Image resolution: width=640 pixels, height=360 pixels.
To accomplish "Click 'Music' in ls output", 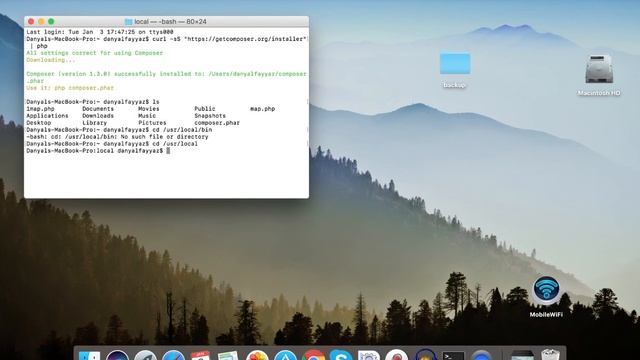I will [147, 116].
